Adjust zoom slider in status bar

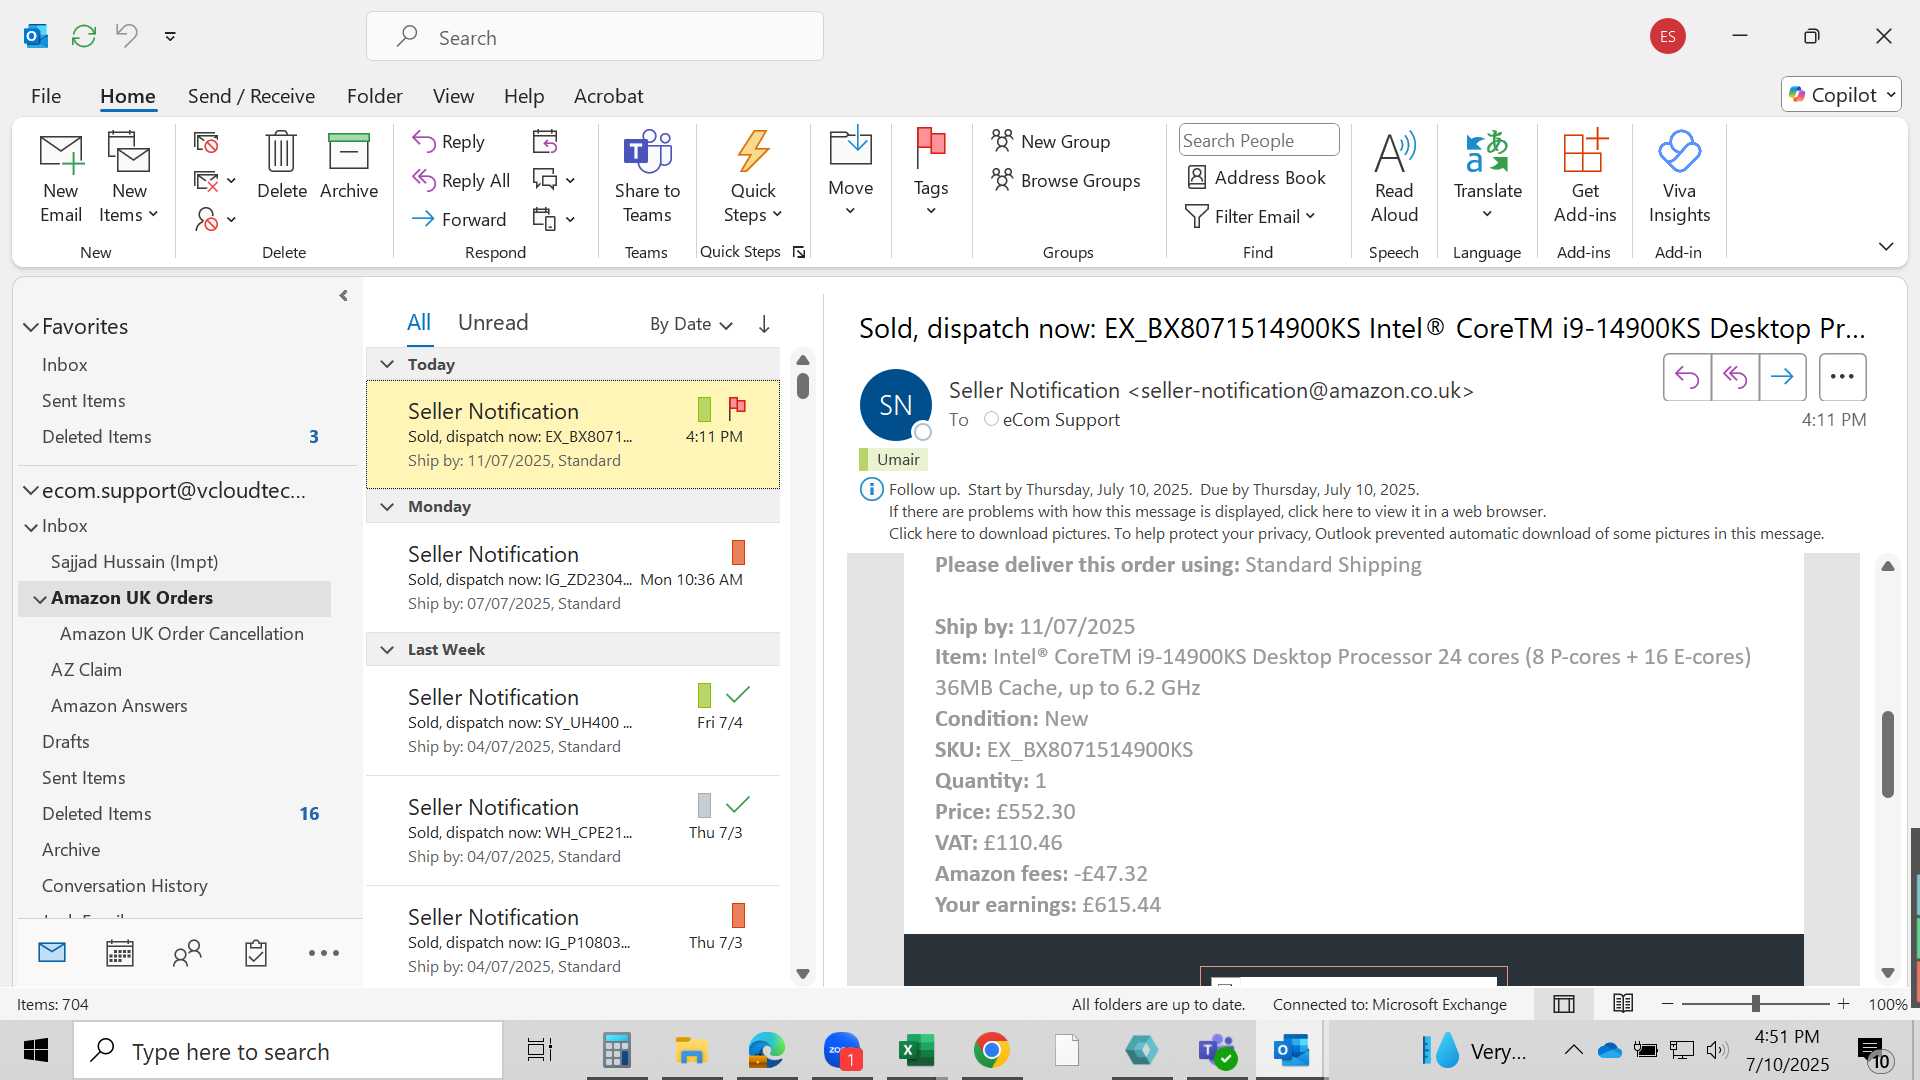pyautogui.click(x=1756, y=1003)
